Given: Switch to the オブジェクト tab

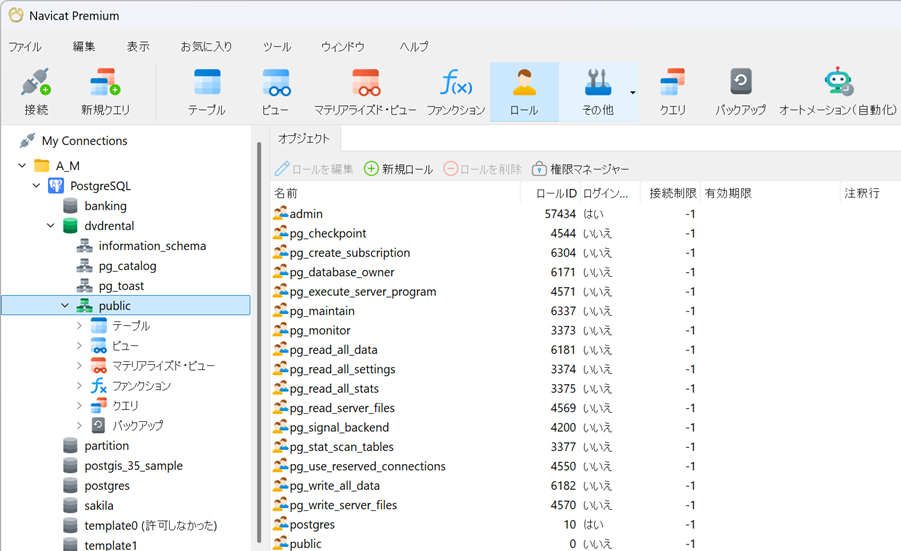Looking at the screenshot, I should (x=304, y=138).
